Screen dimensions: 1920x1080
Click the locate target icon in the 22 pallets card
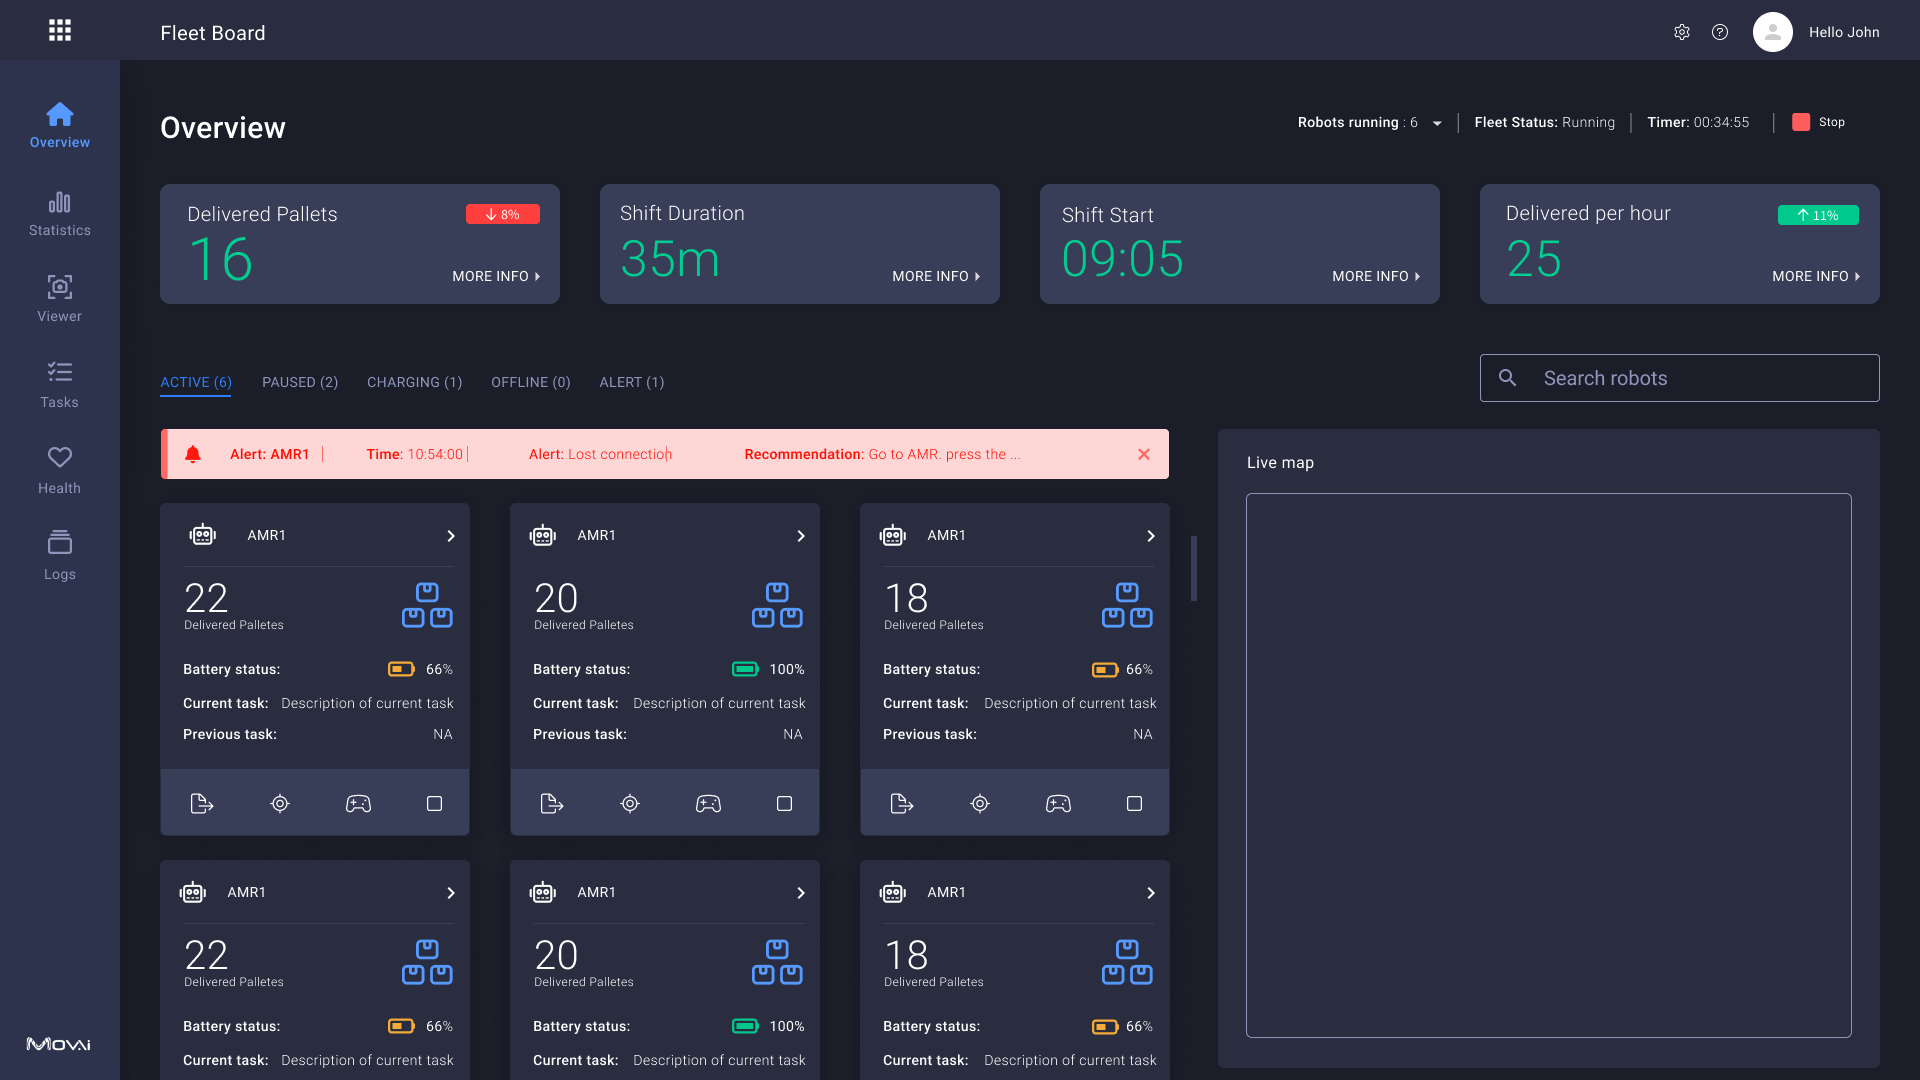coord(280,803)
